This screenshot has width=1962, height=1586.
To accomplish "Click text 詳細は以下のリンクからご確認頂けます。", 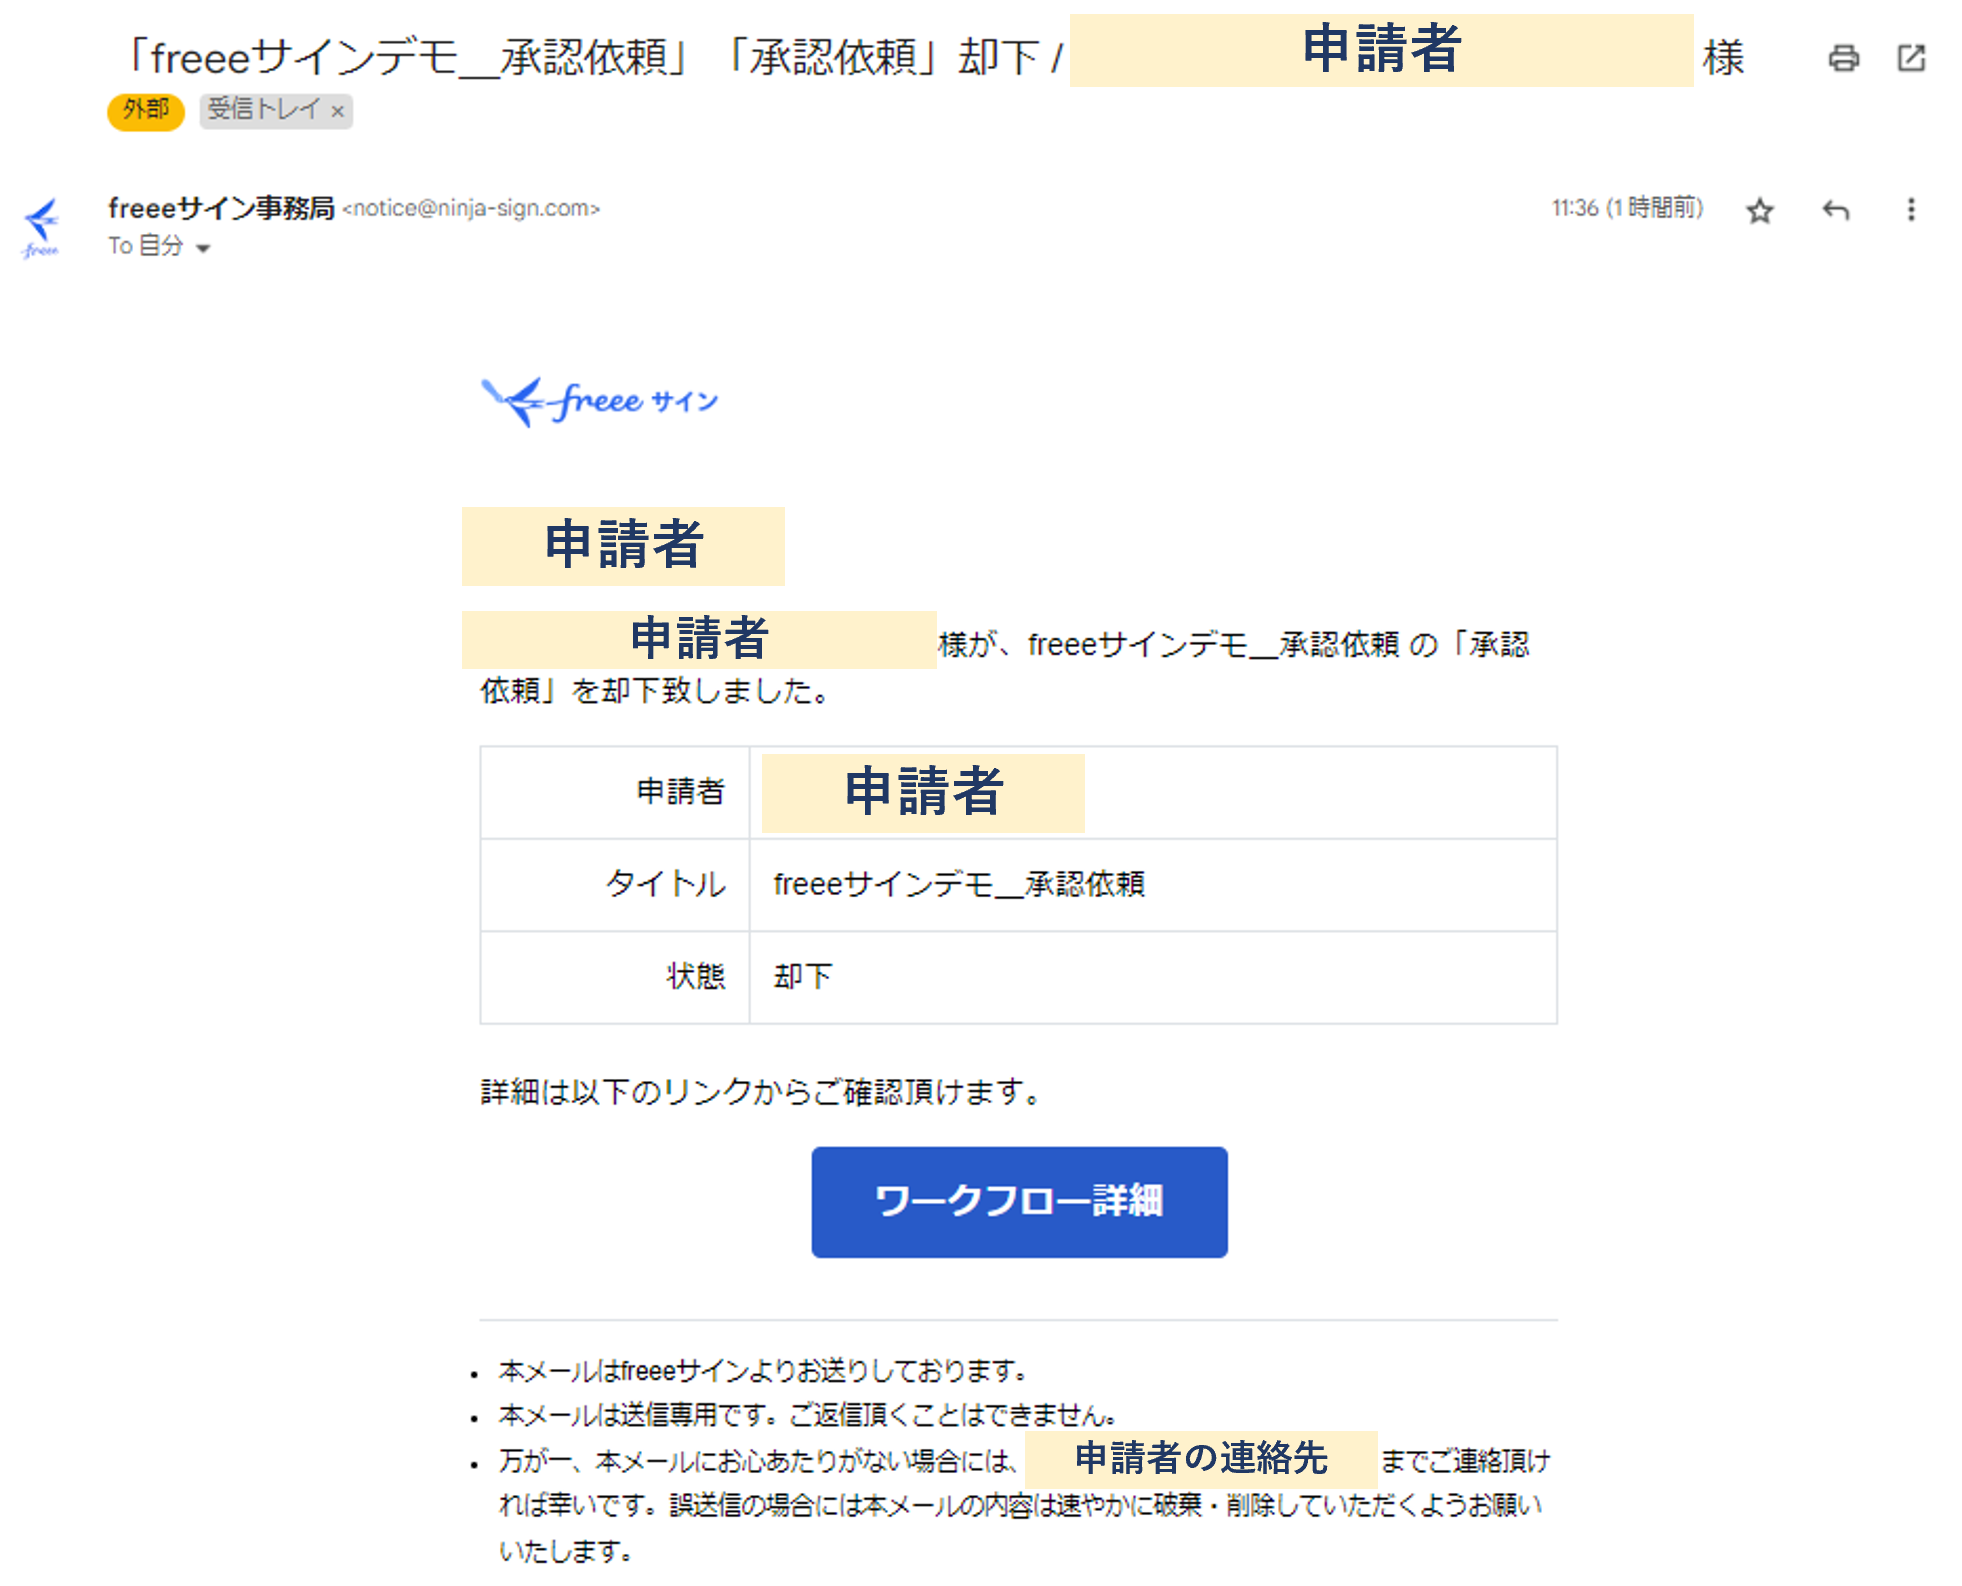I will pos(762,1091).
